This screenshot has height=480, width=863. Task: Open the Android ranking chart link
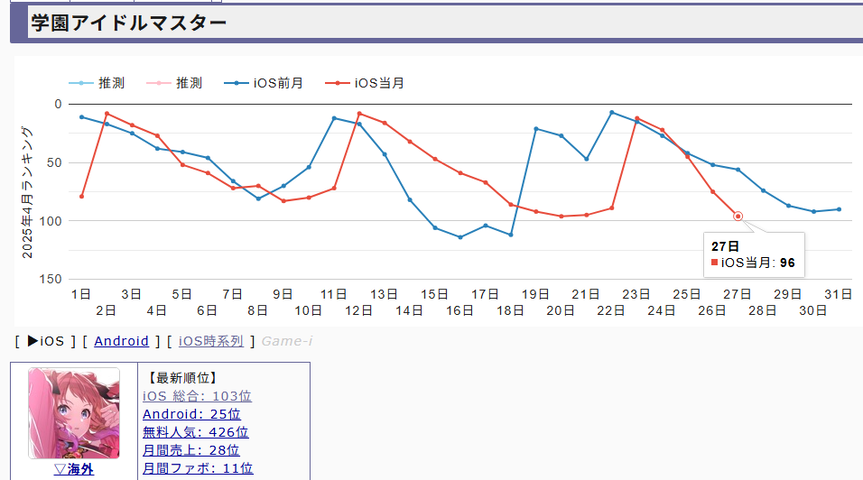(x=121, y=341)
